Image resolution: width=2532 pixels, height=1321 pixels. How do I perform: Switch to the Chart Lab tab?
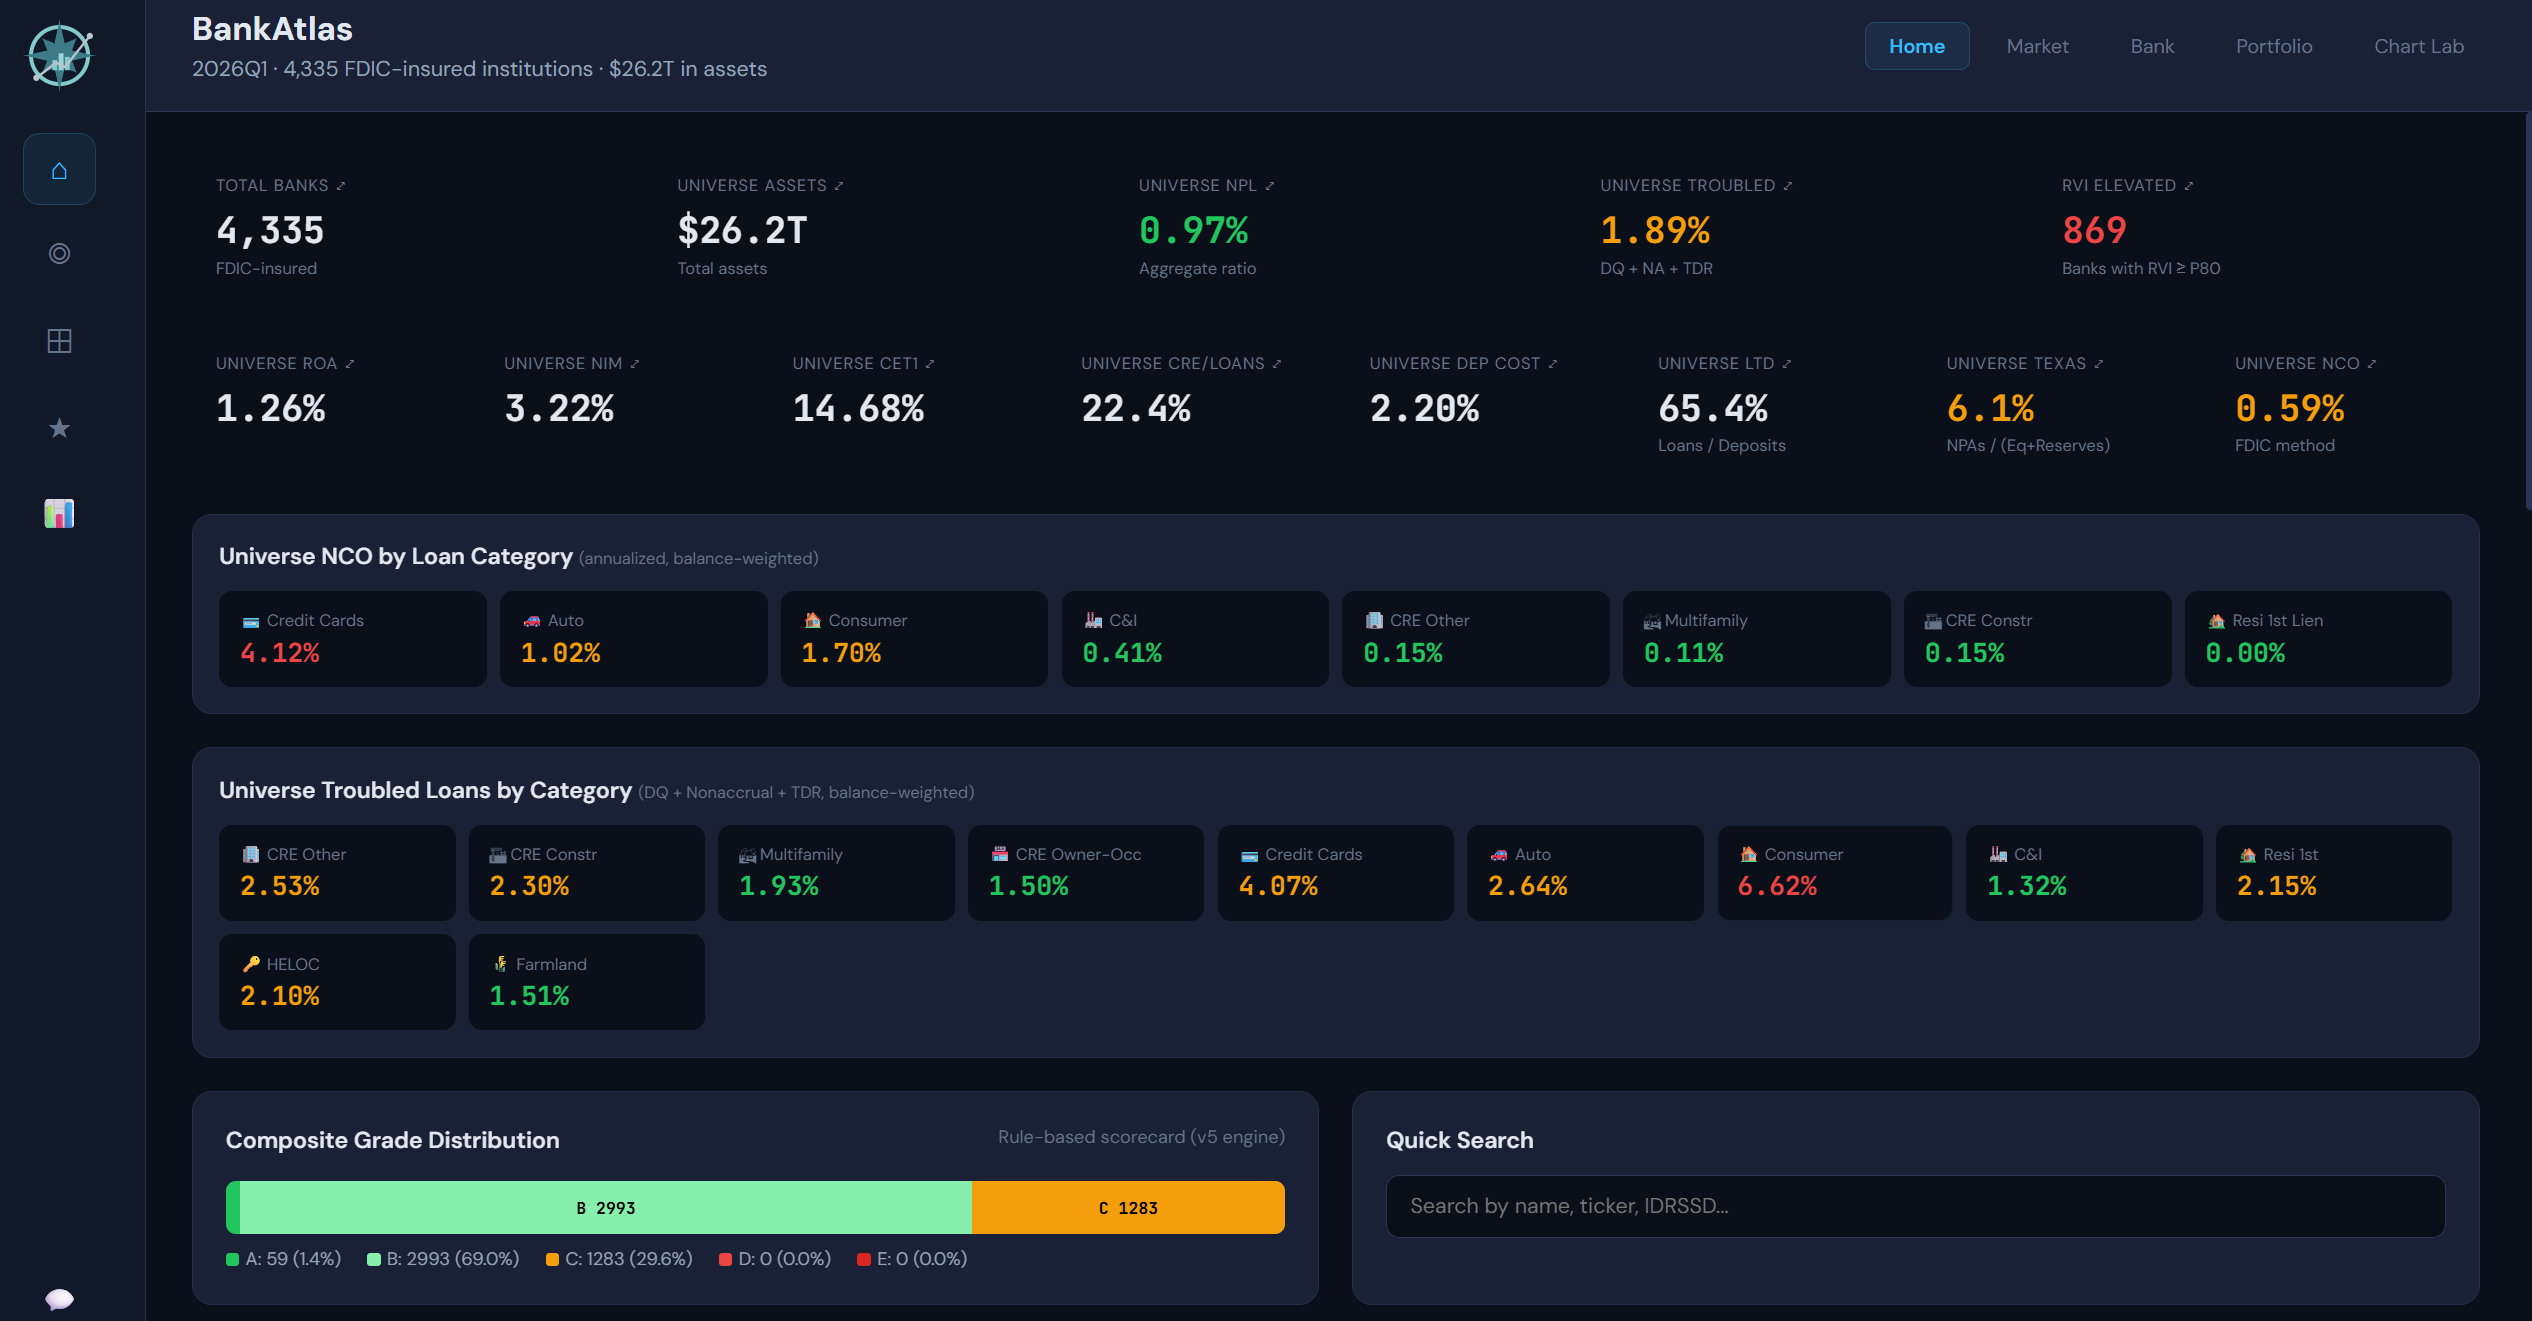click(x=2419, y=46)
